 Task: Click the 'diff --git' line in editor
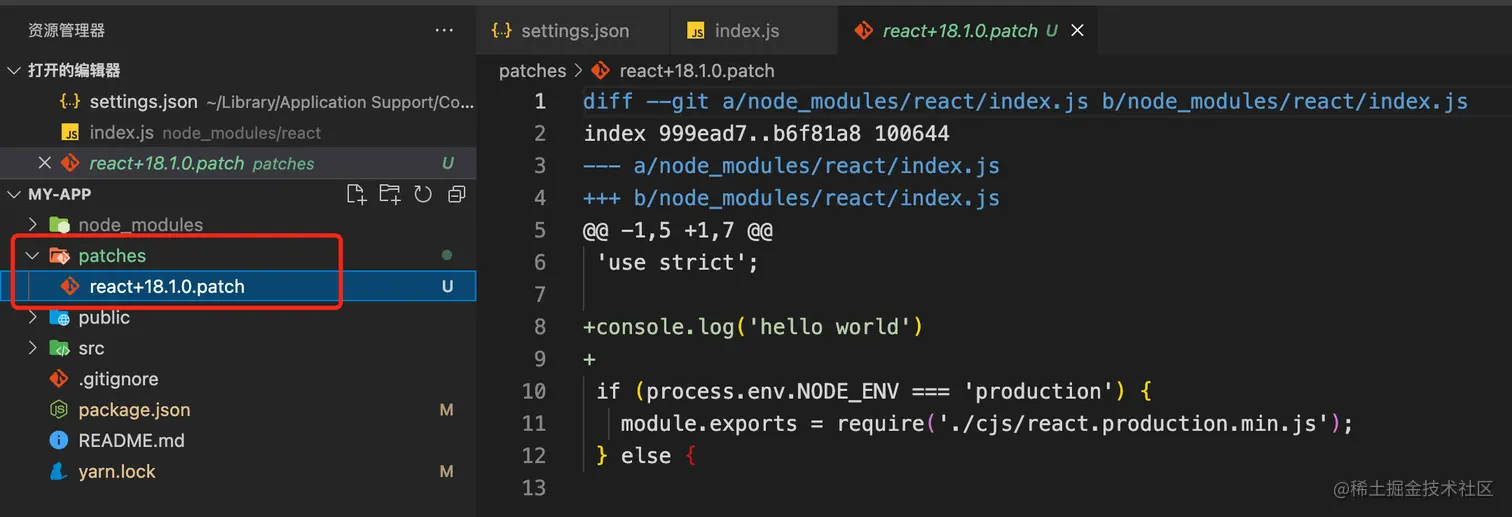[x=1025, y=102]
